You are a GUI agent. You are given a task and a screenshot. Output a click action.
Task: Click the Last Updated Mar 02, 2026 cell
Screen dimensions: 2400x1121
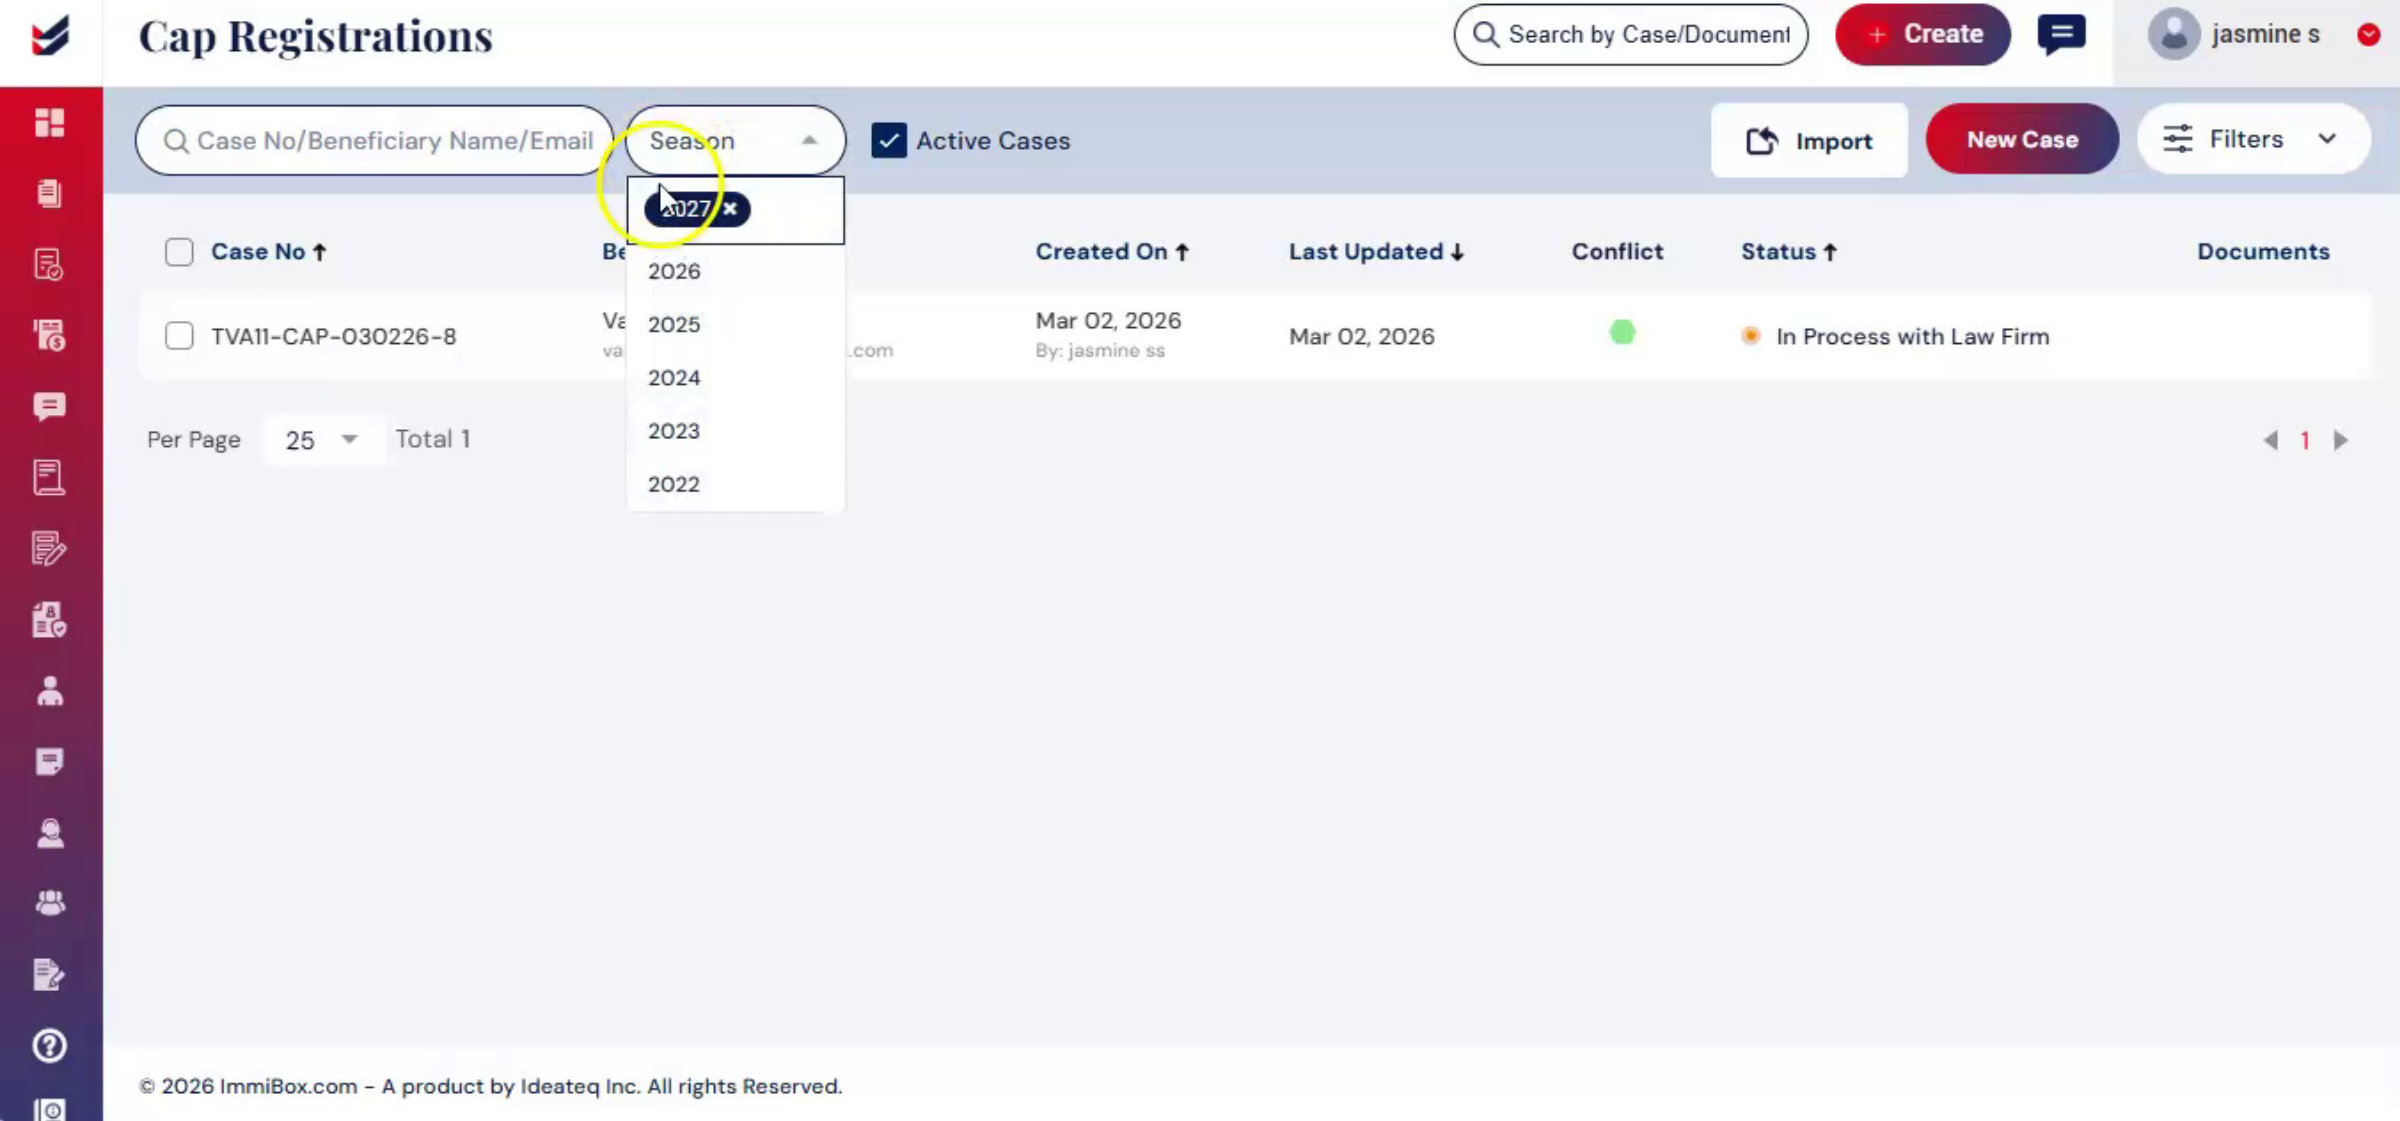[x=1361, y=337]
